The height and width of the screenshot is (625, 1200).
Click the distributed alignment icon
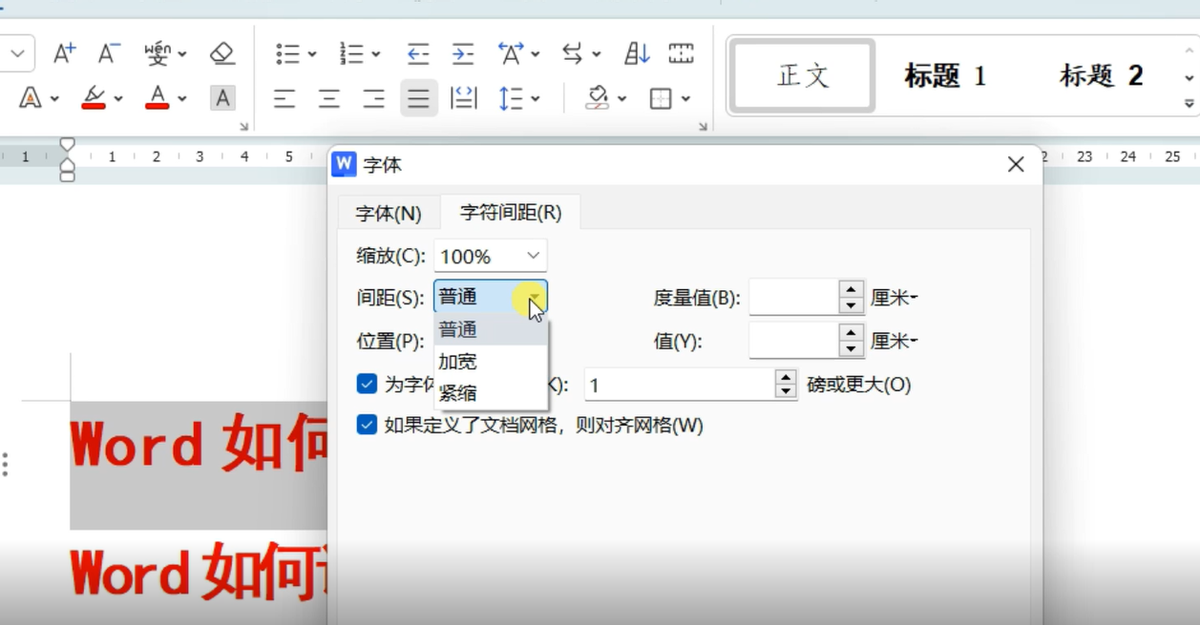[464, 98]
